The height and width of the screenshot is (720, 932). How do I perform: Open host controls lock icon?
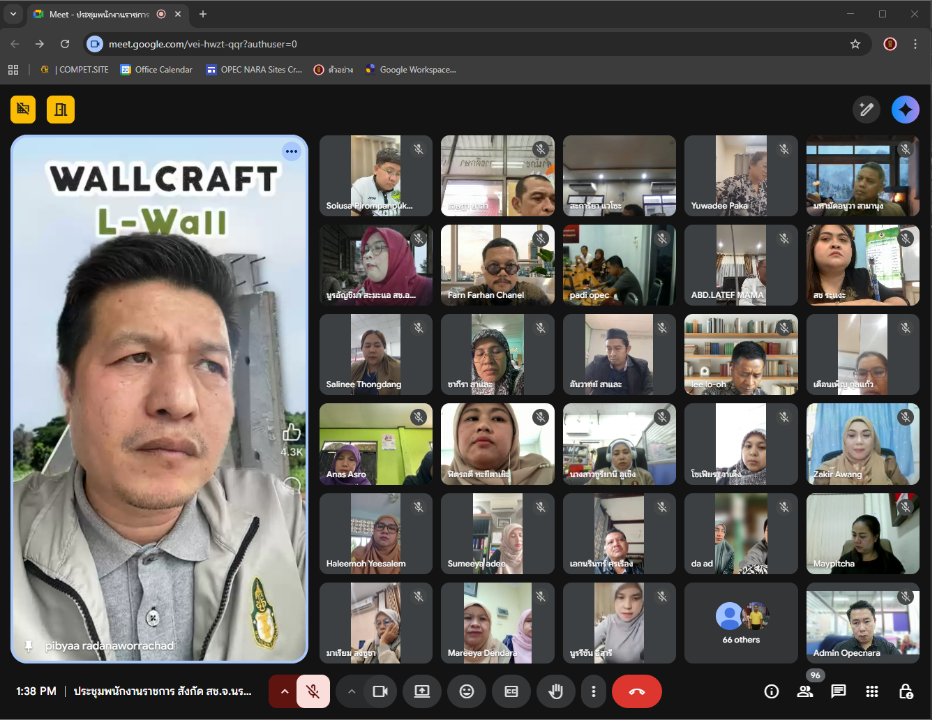coord(905,691)
